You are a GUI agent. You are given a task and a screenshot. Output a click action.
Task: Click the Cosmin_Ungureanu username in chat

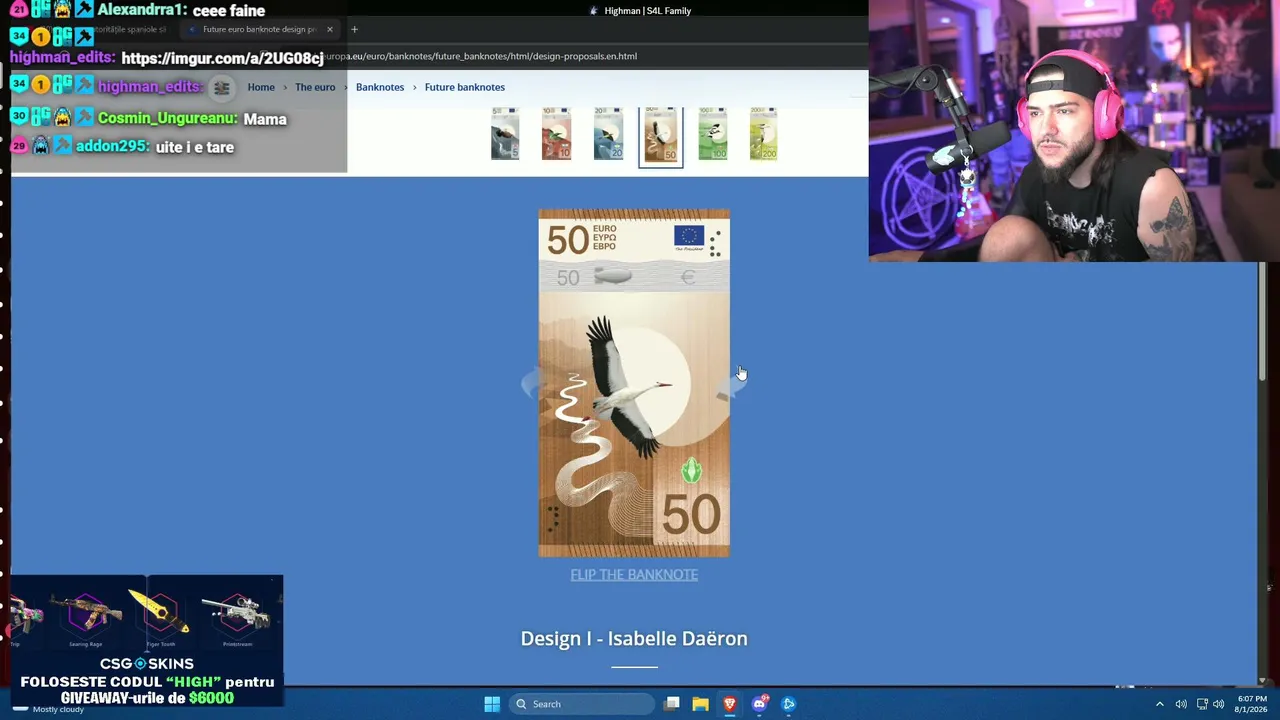(x=167, y=118)
